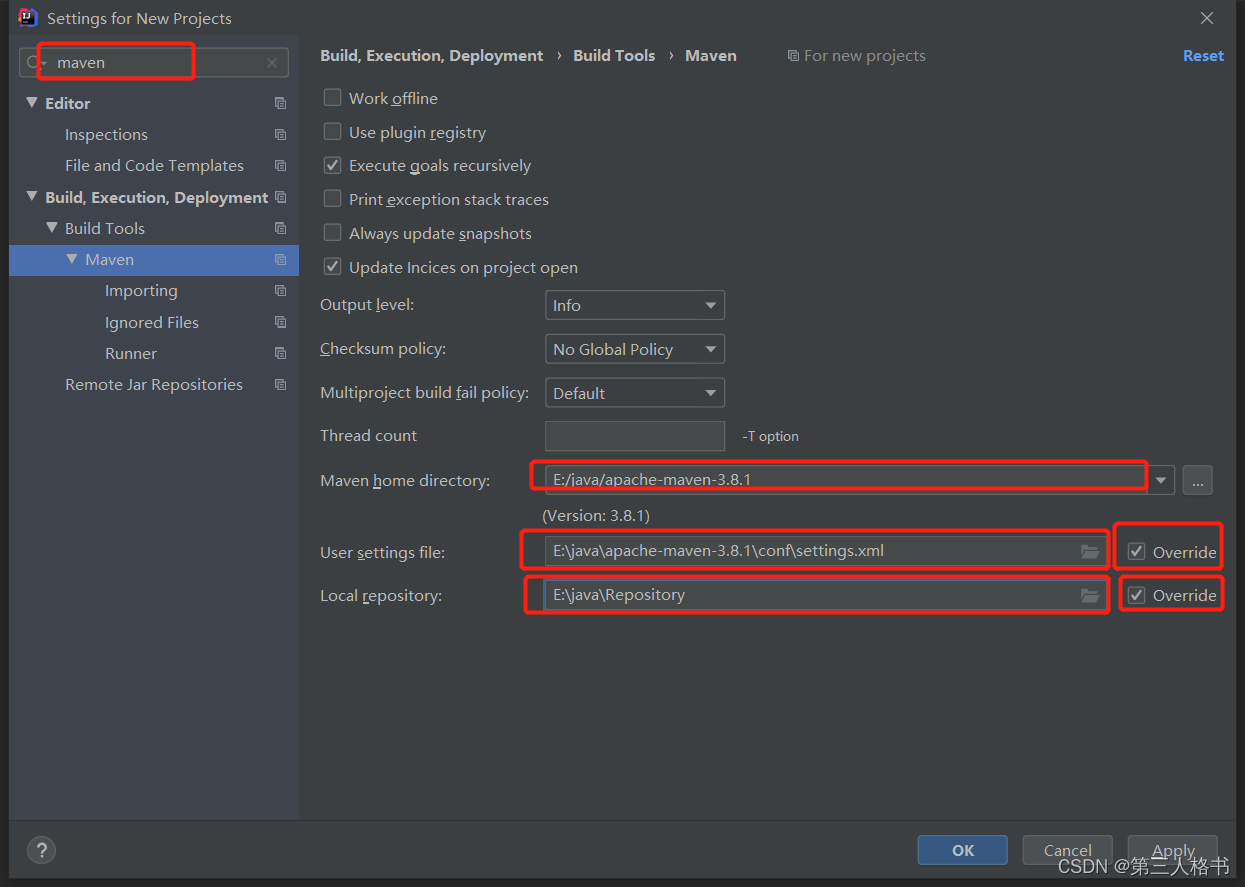Select Remote Jar Repositories page
Viewport: 1245px width, 887px height.
click(154, 384)
